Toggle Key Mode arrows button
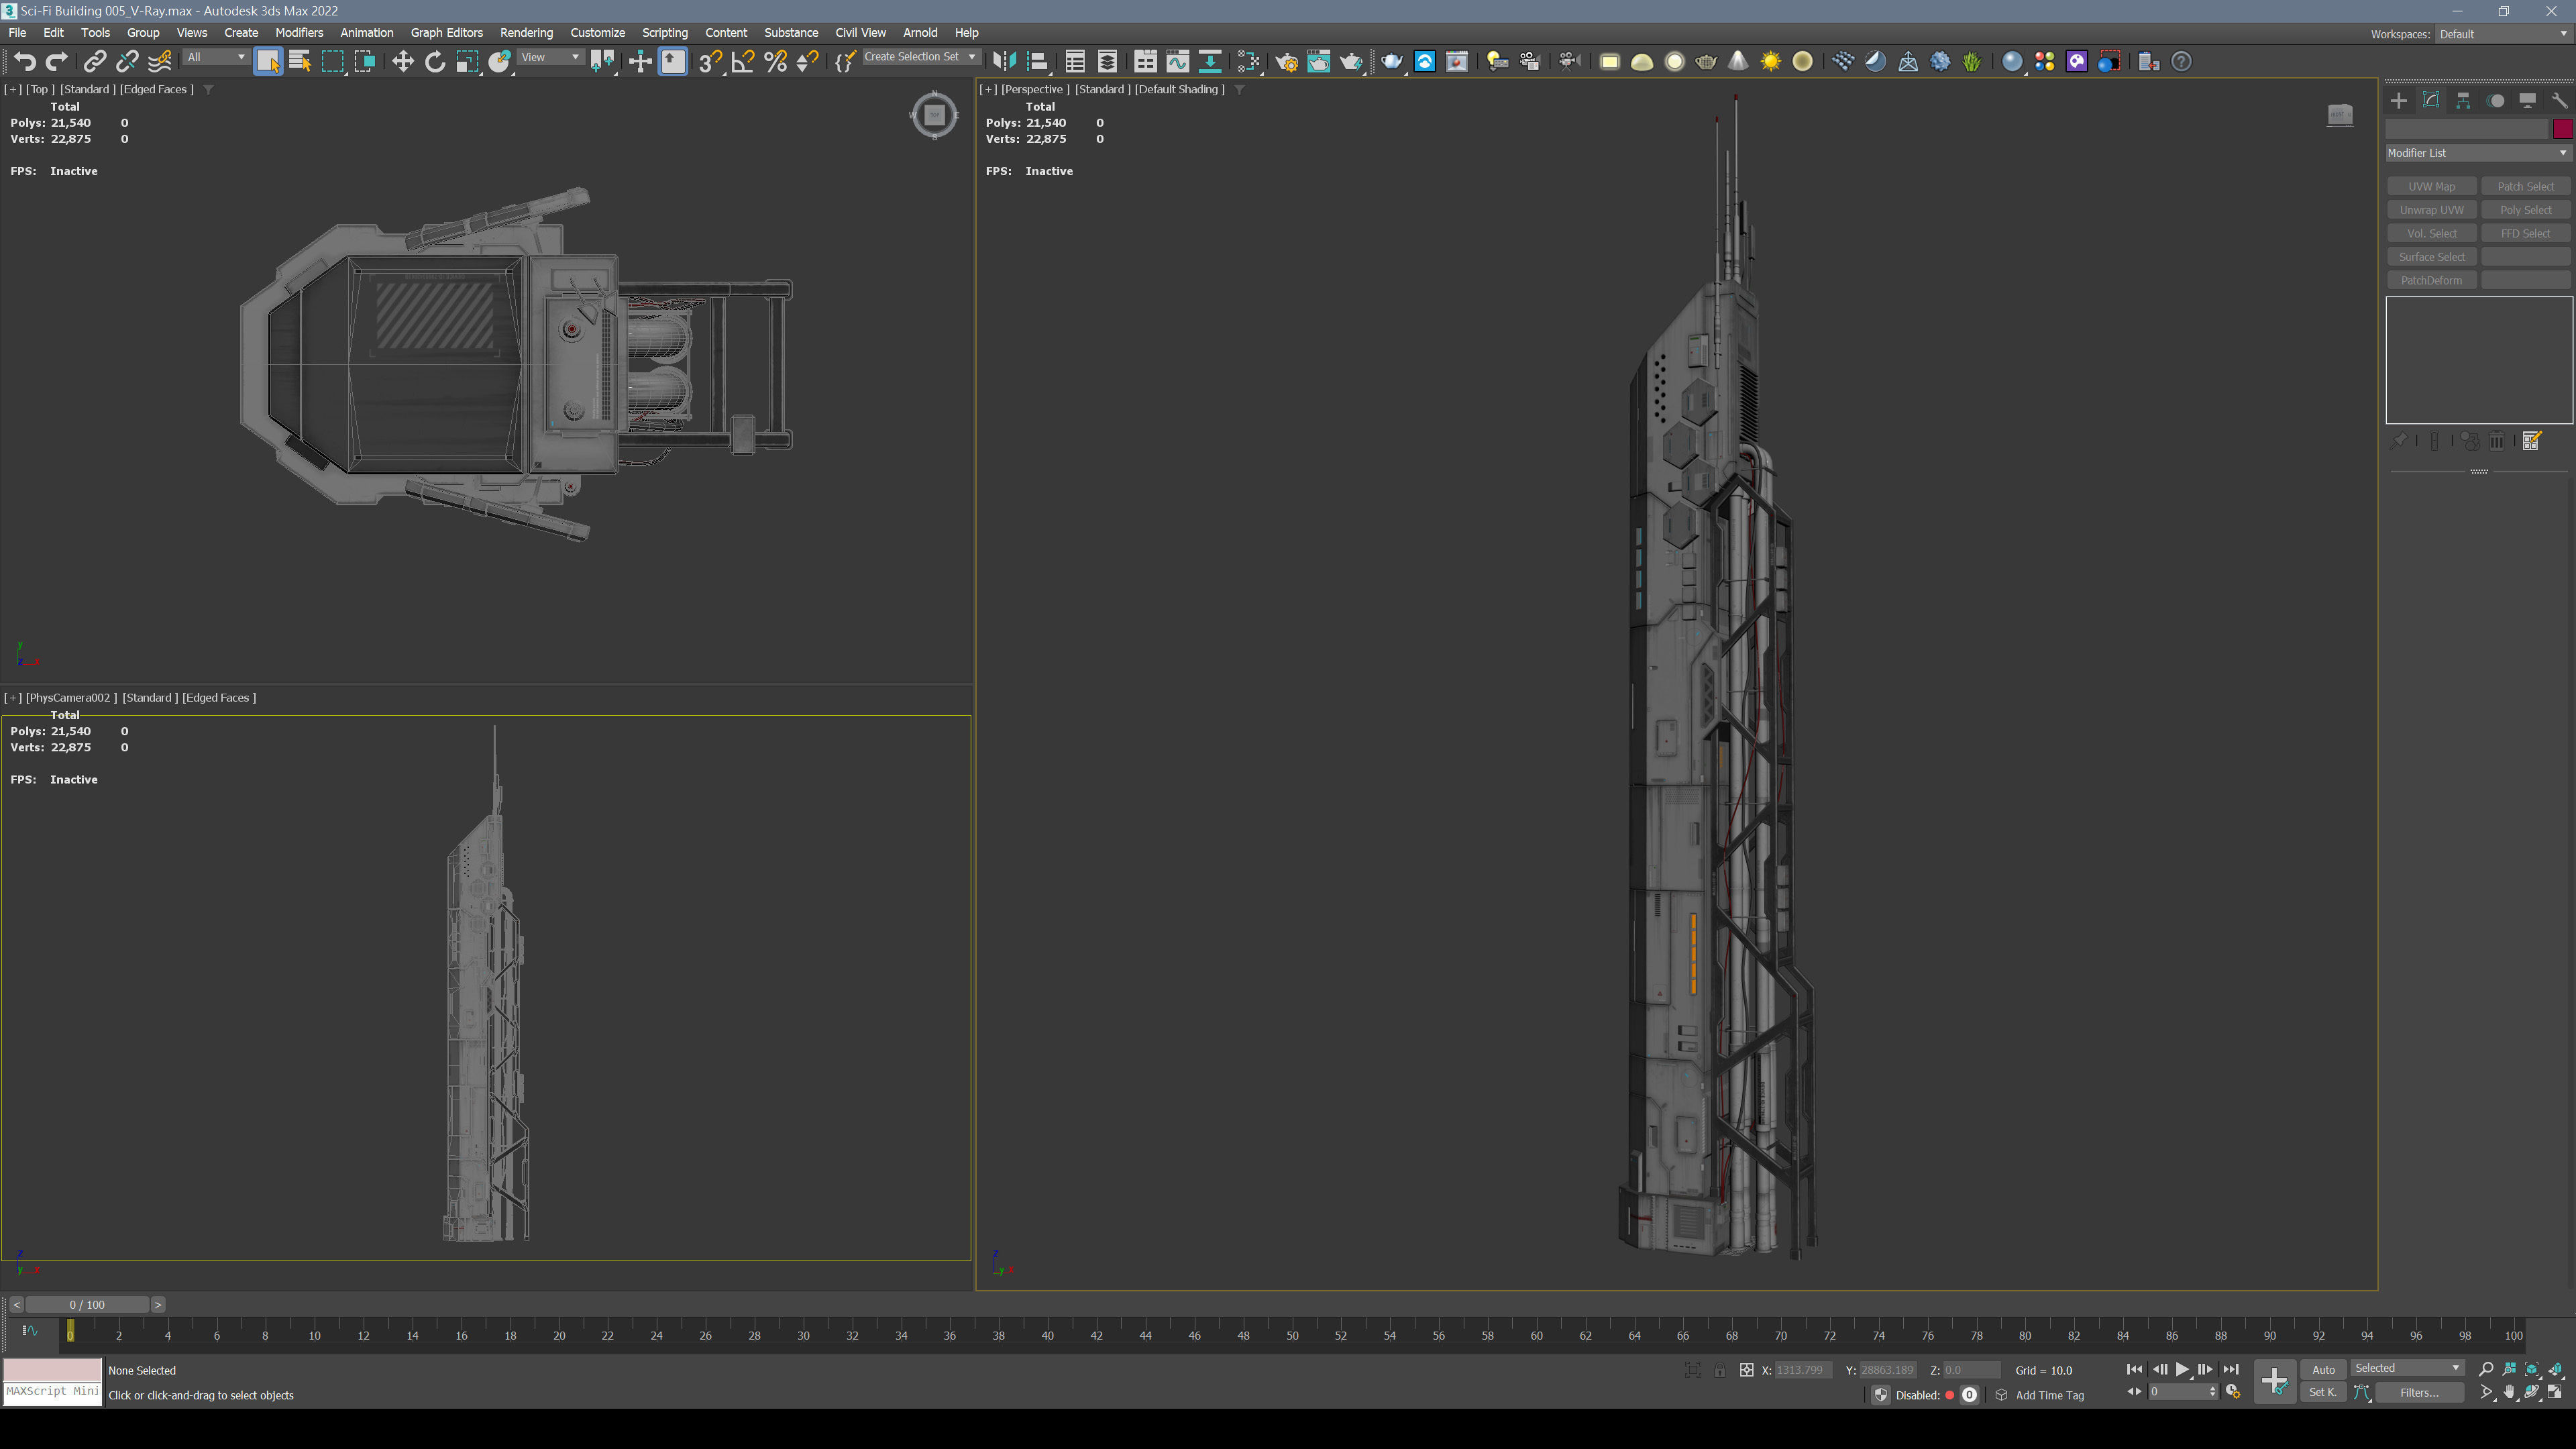Screen dimensions: 2576x1449 tap(2134, 1392)
